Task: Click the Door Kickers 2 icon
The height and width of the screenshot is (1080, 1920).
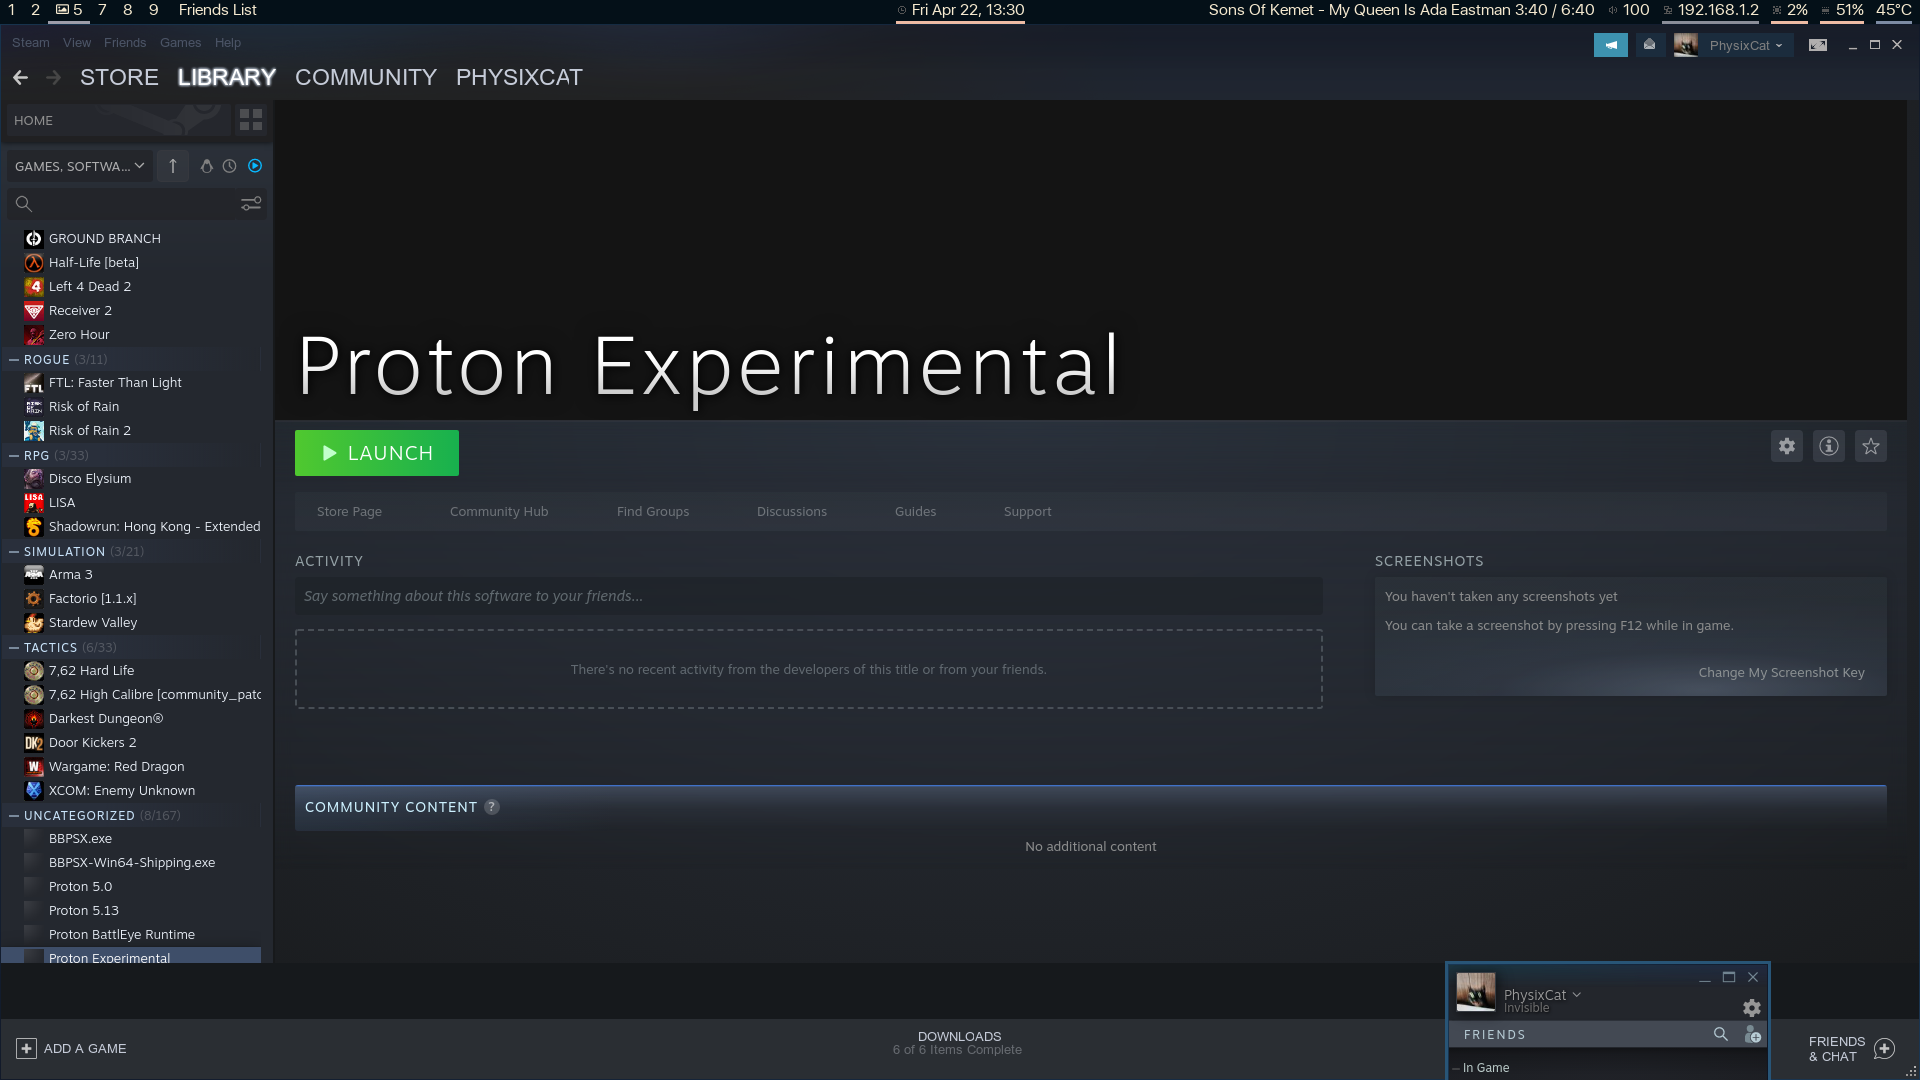Action: coord(34,743)
